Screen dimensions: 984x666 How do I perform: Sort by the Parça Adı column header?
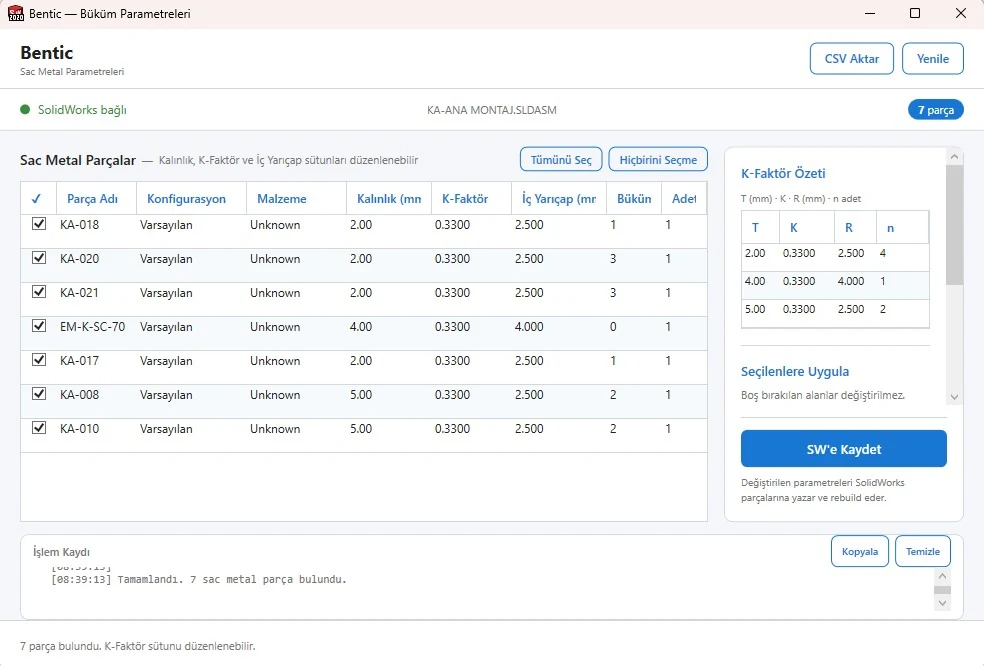[x=96, y=198]
